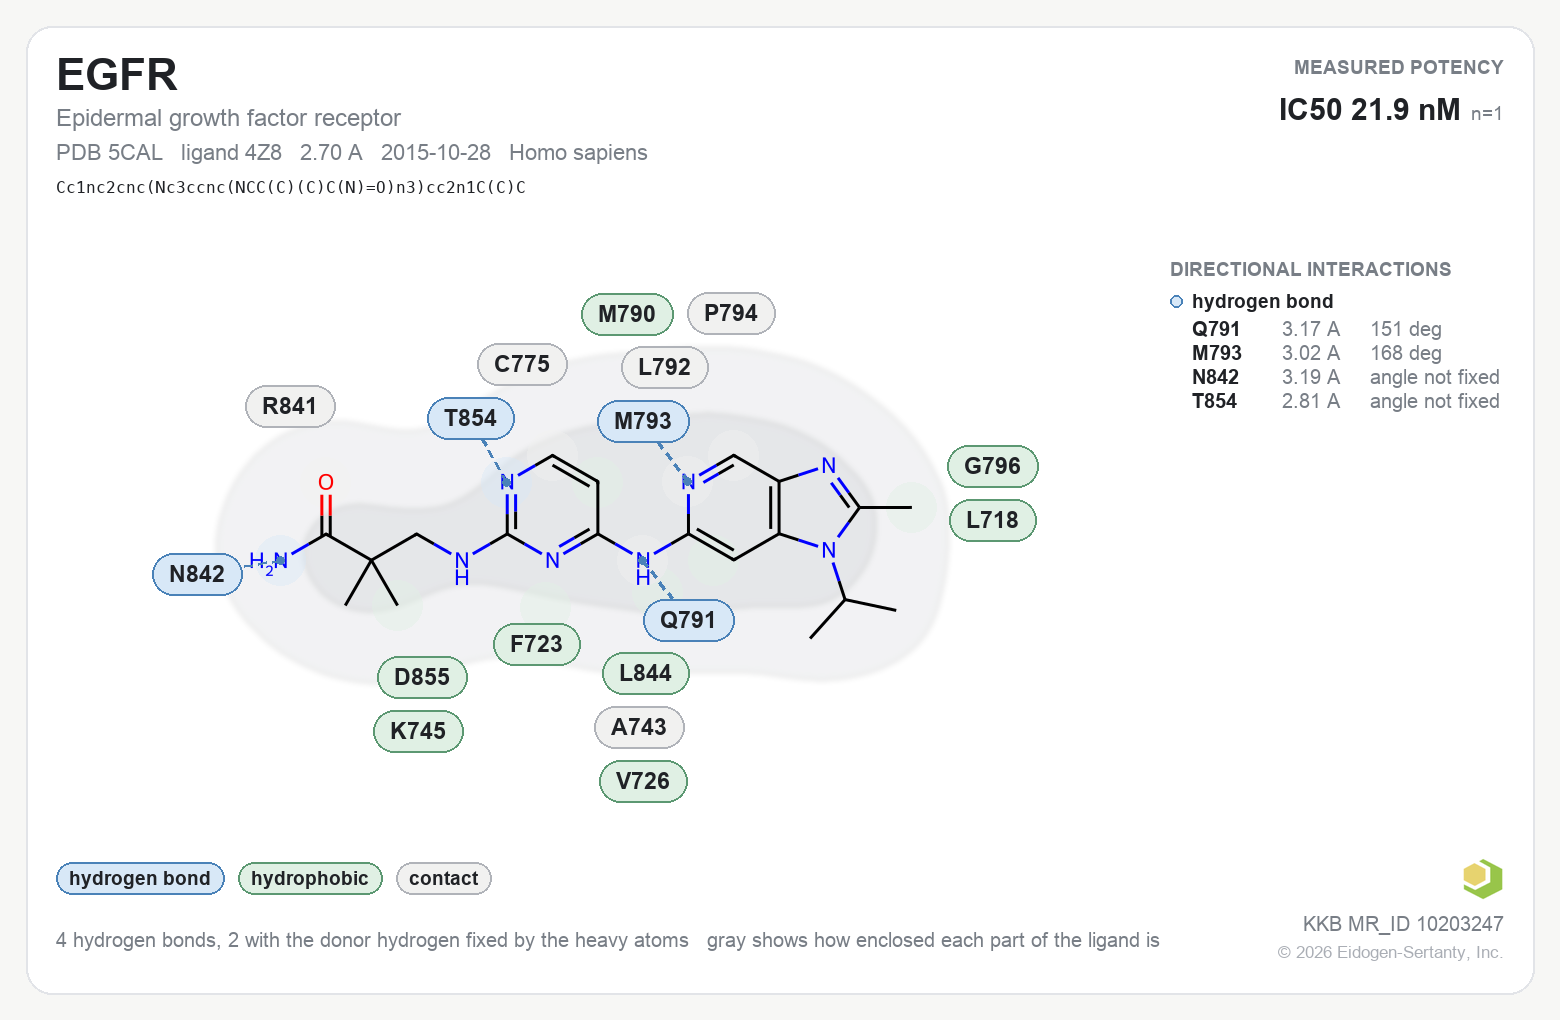Click the M793 residue bubble in the diagram
Screen dimensions: 1560x1020
[x=643, y=421]
